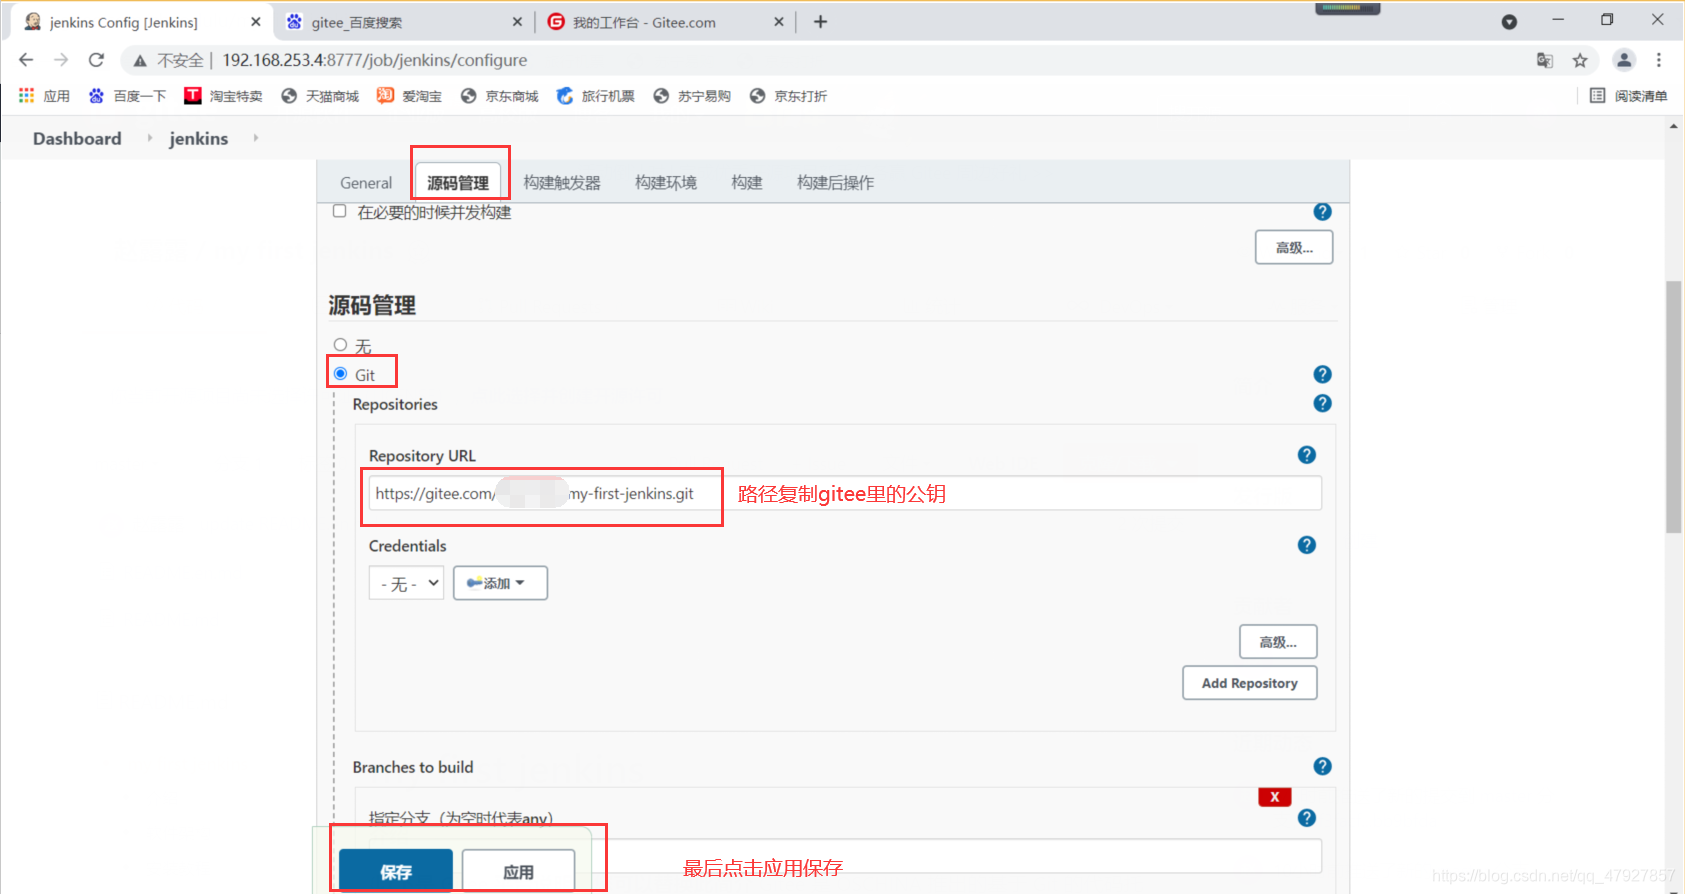This screenshot has height=894, width=1685.
Task: Click help icon beside Credentials
Action: (x=1306, y=545)
